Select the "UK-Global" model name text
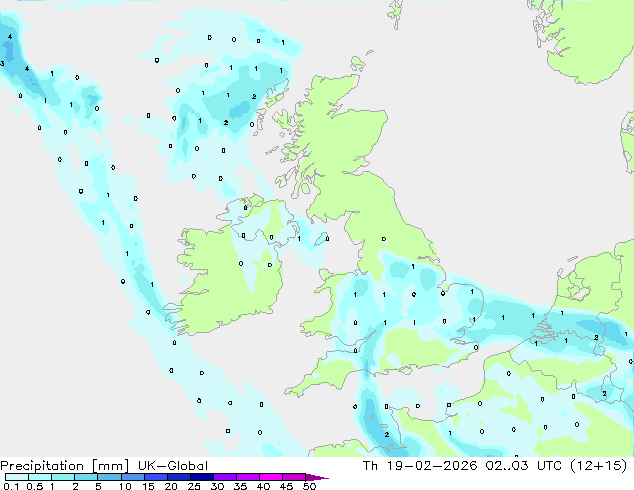 coord(173,466)
